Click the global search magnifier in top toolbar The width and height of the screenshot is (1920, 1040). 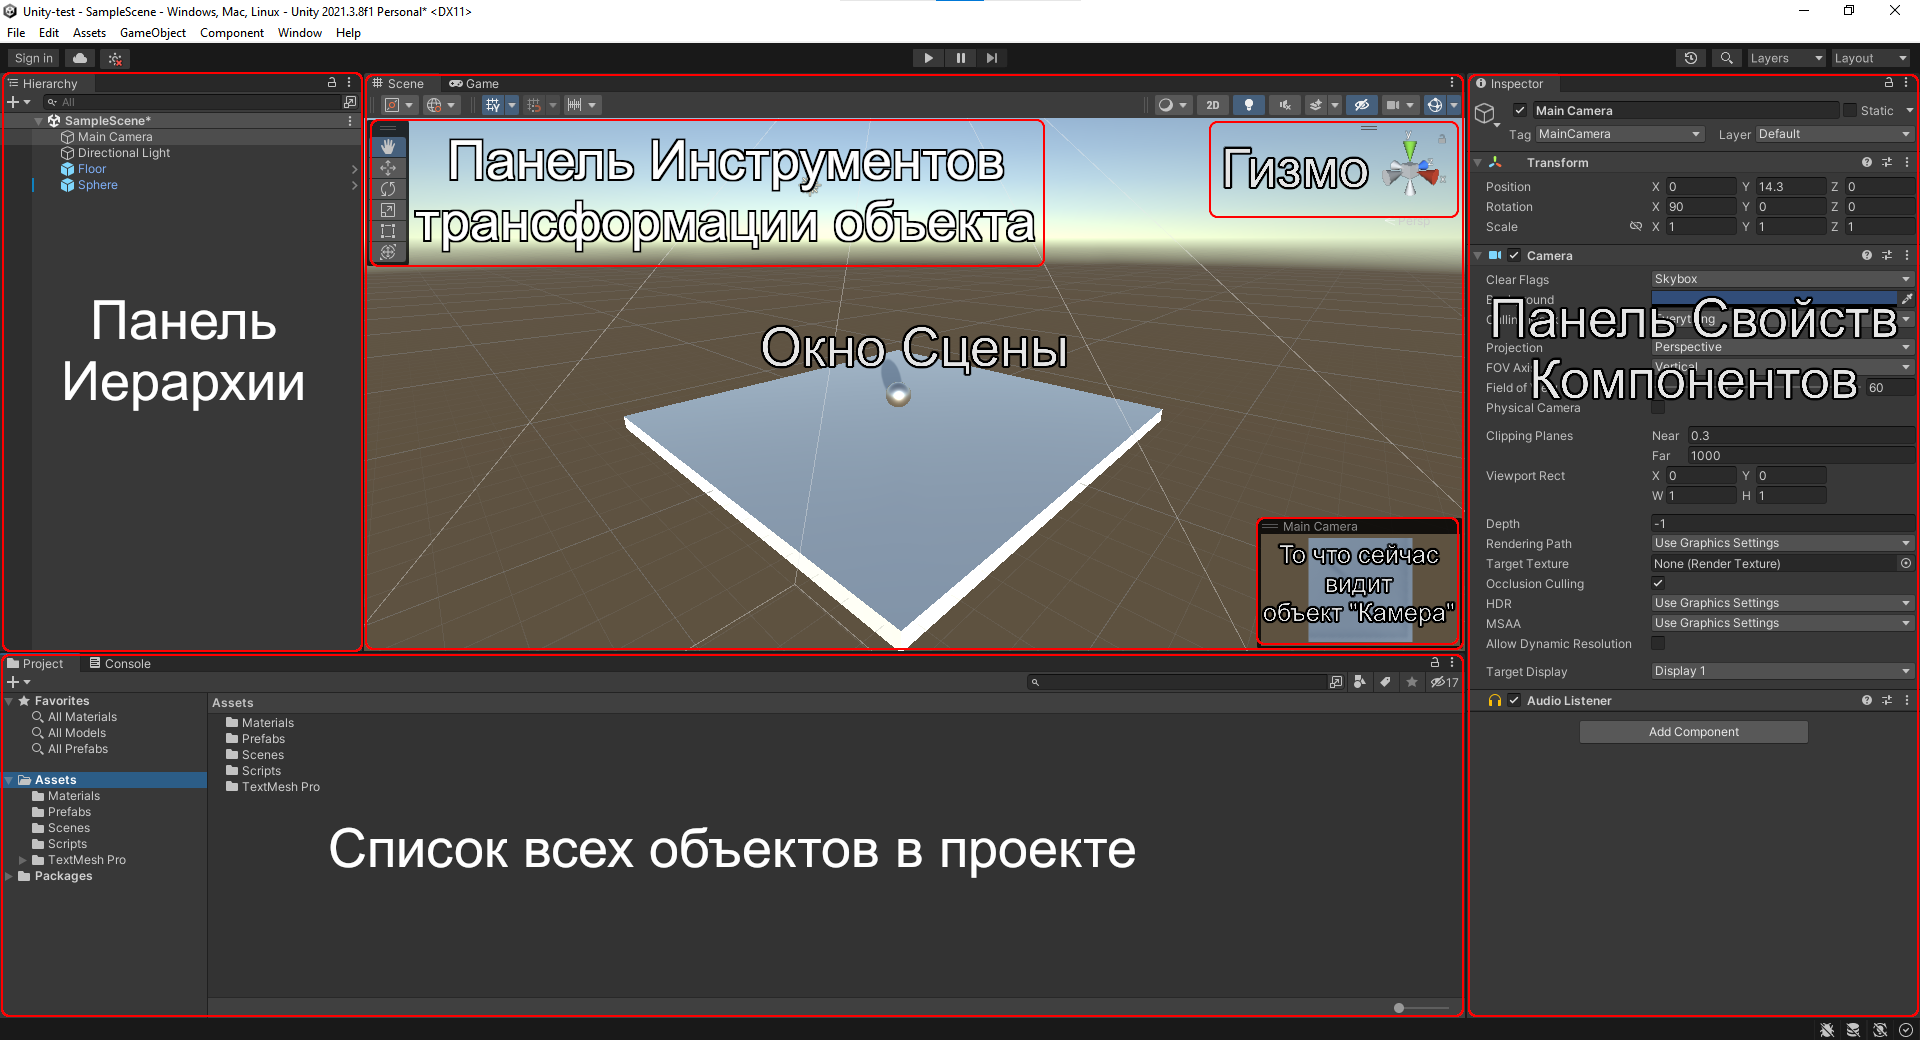point(1726,58)
